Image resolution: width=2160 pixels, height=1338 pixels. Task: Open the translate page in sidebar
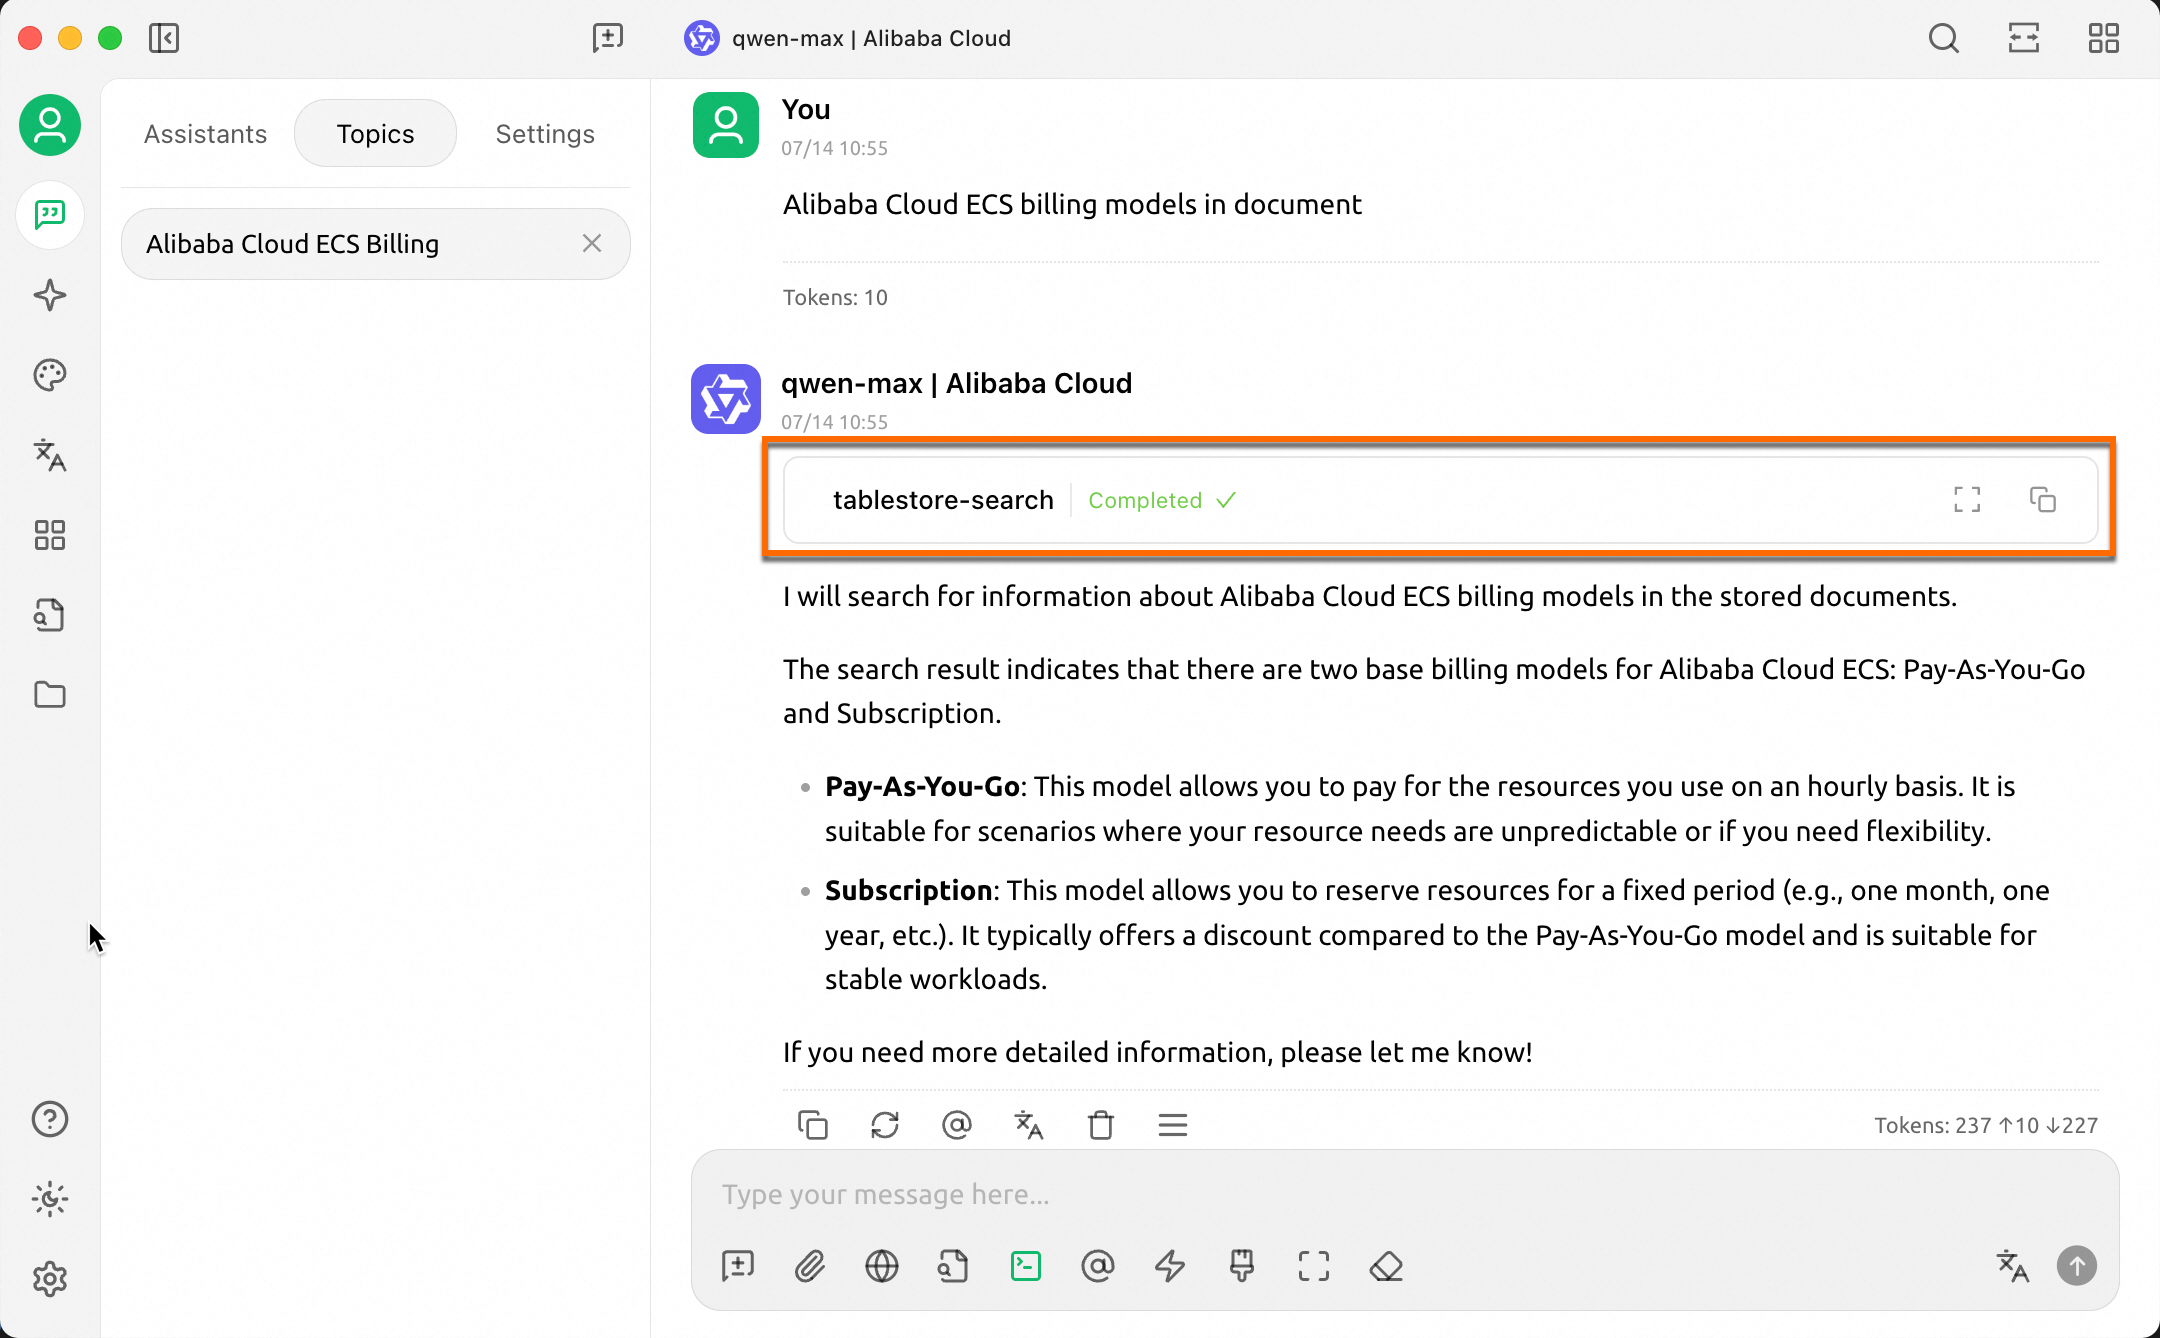tap(50, 455)
